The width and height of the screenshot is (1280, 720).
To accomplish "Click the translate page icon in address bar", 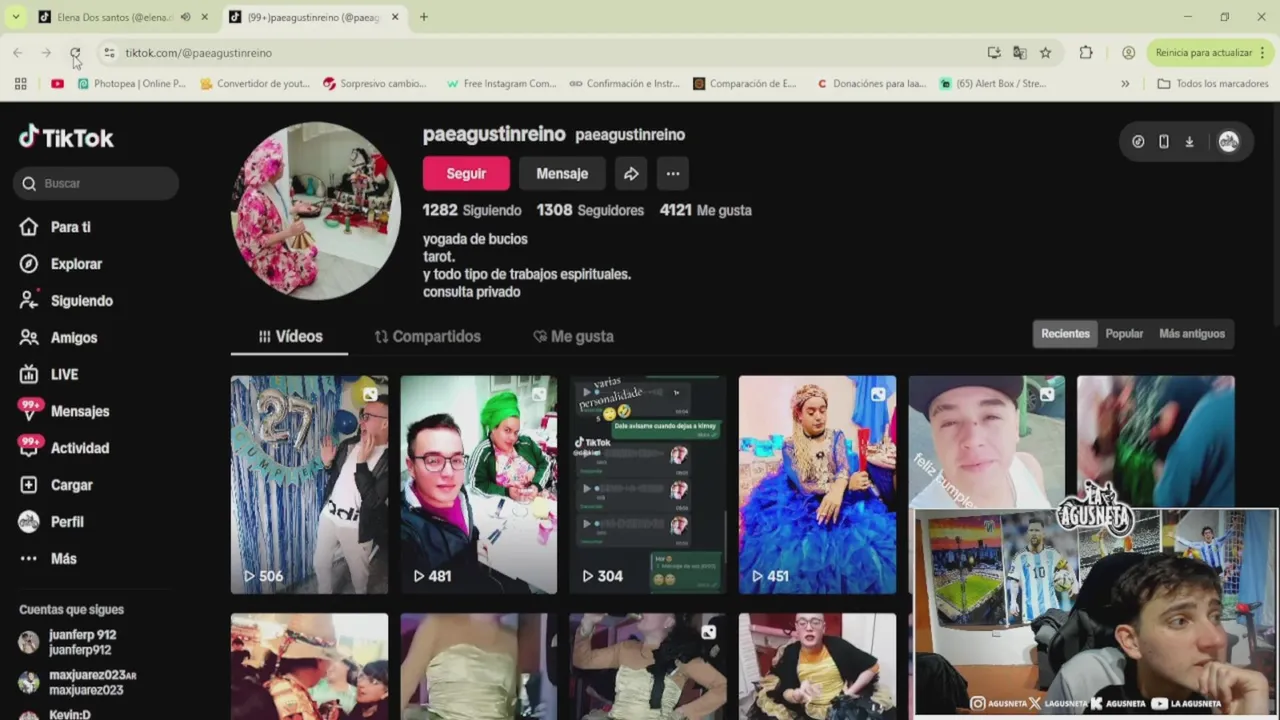I will pyautogui.click(x=1019, y=53).
